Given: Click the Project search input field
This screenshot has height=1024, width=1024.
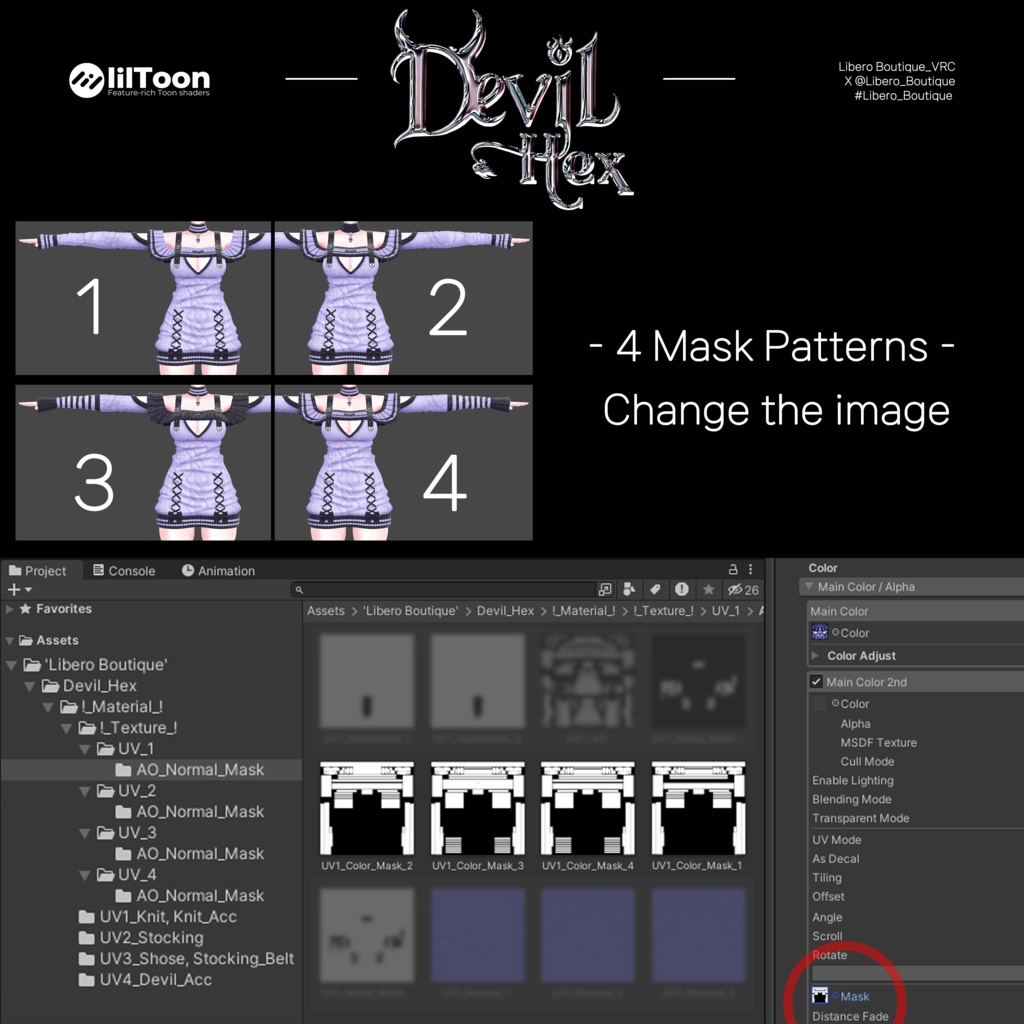Looking at the screenshot, I should [443, 590].
